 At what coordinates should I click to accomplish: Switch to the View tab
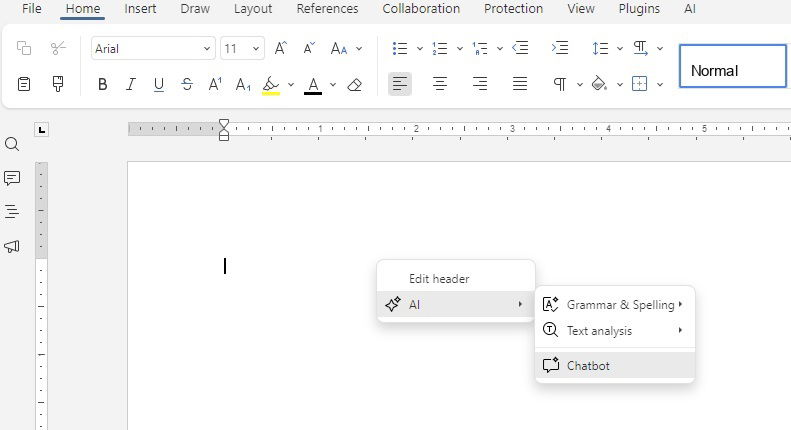pos(581,9)
